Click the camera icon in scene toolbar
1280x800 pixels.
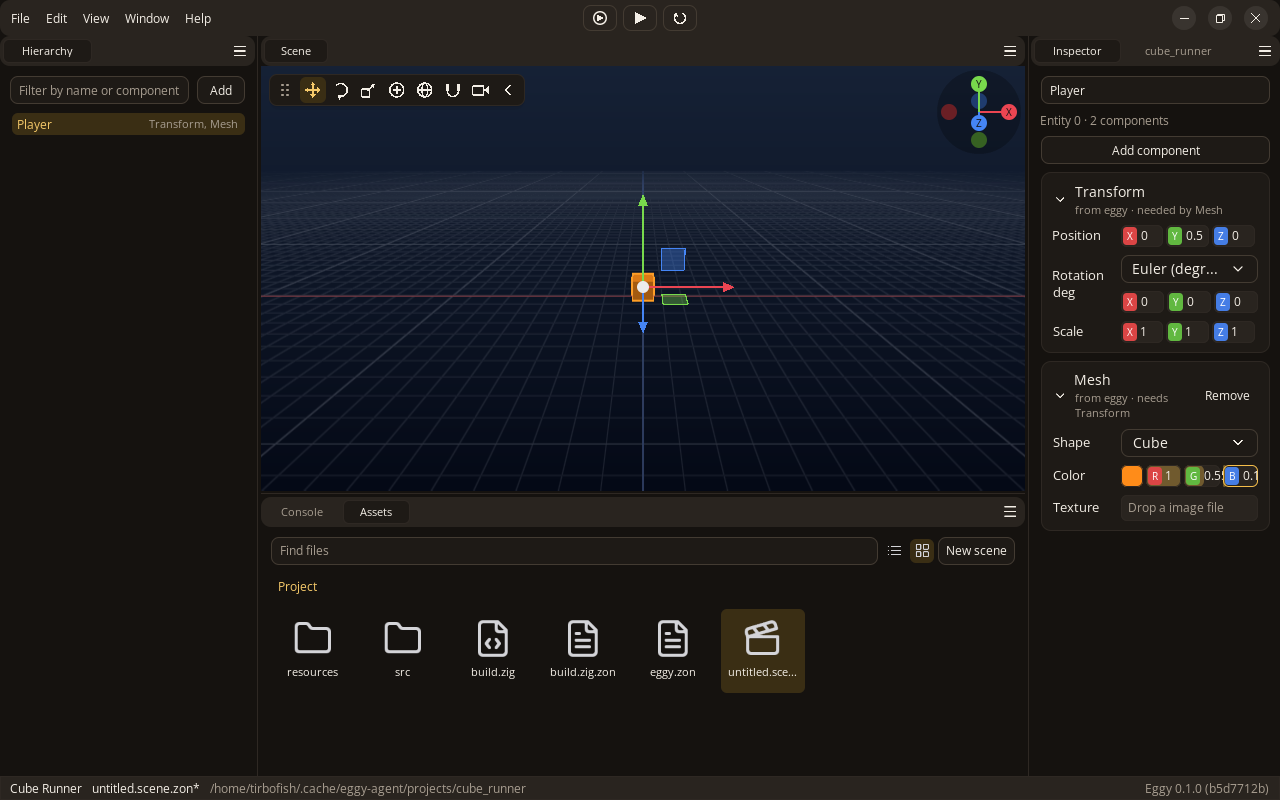[x=481, y=90]
